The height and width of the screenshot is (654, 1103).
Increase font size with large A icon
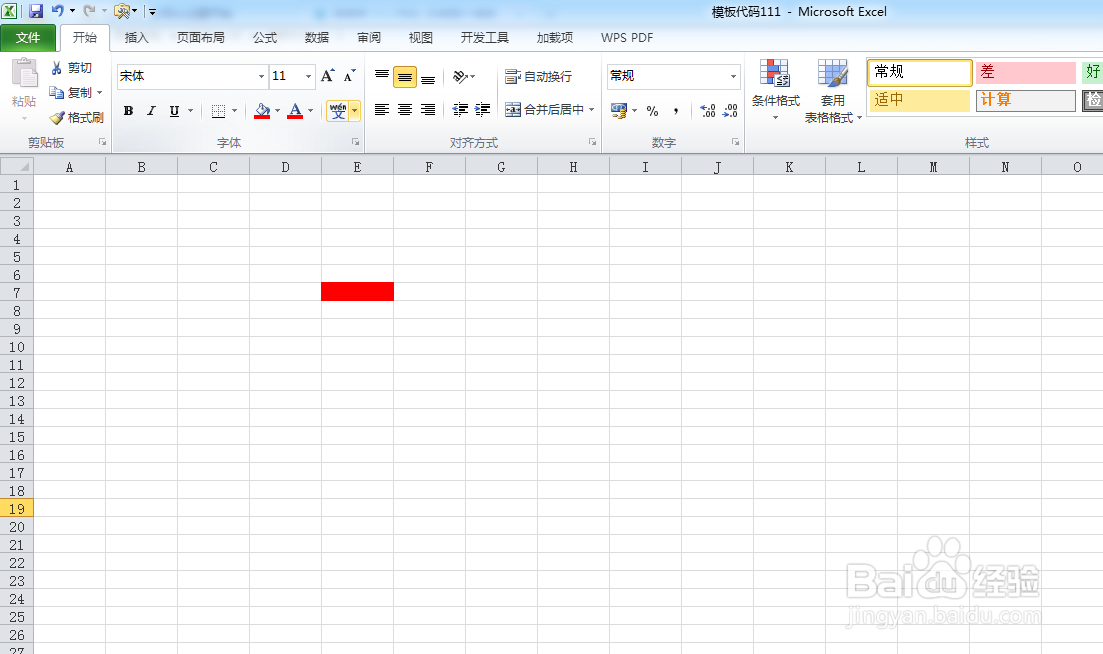(328, 75)
